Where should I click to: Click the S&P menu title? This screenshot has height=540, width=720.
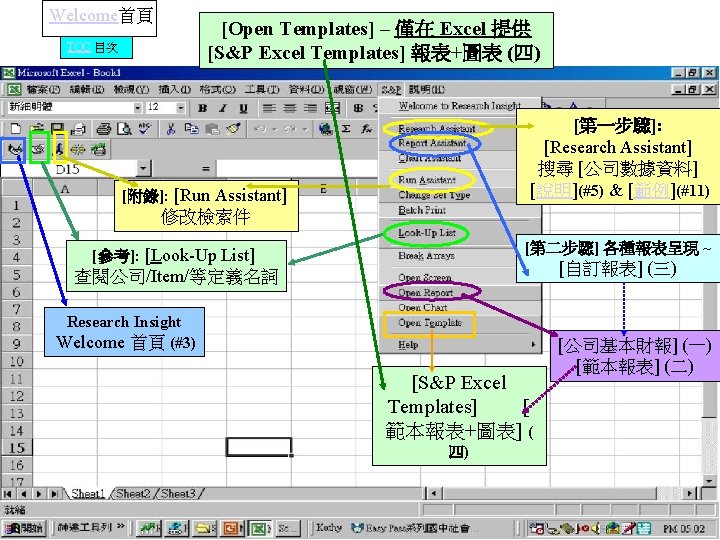391,89
